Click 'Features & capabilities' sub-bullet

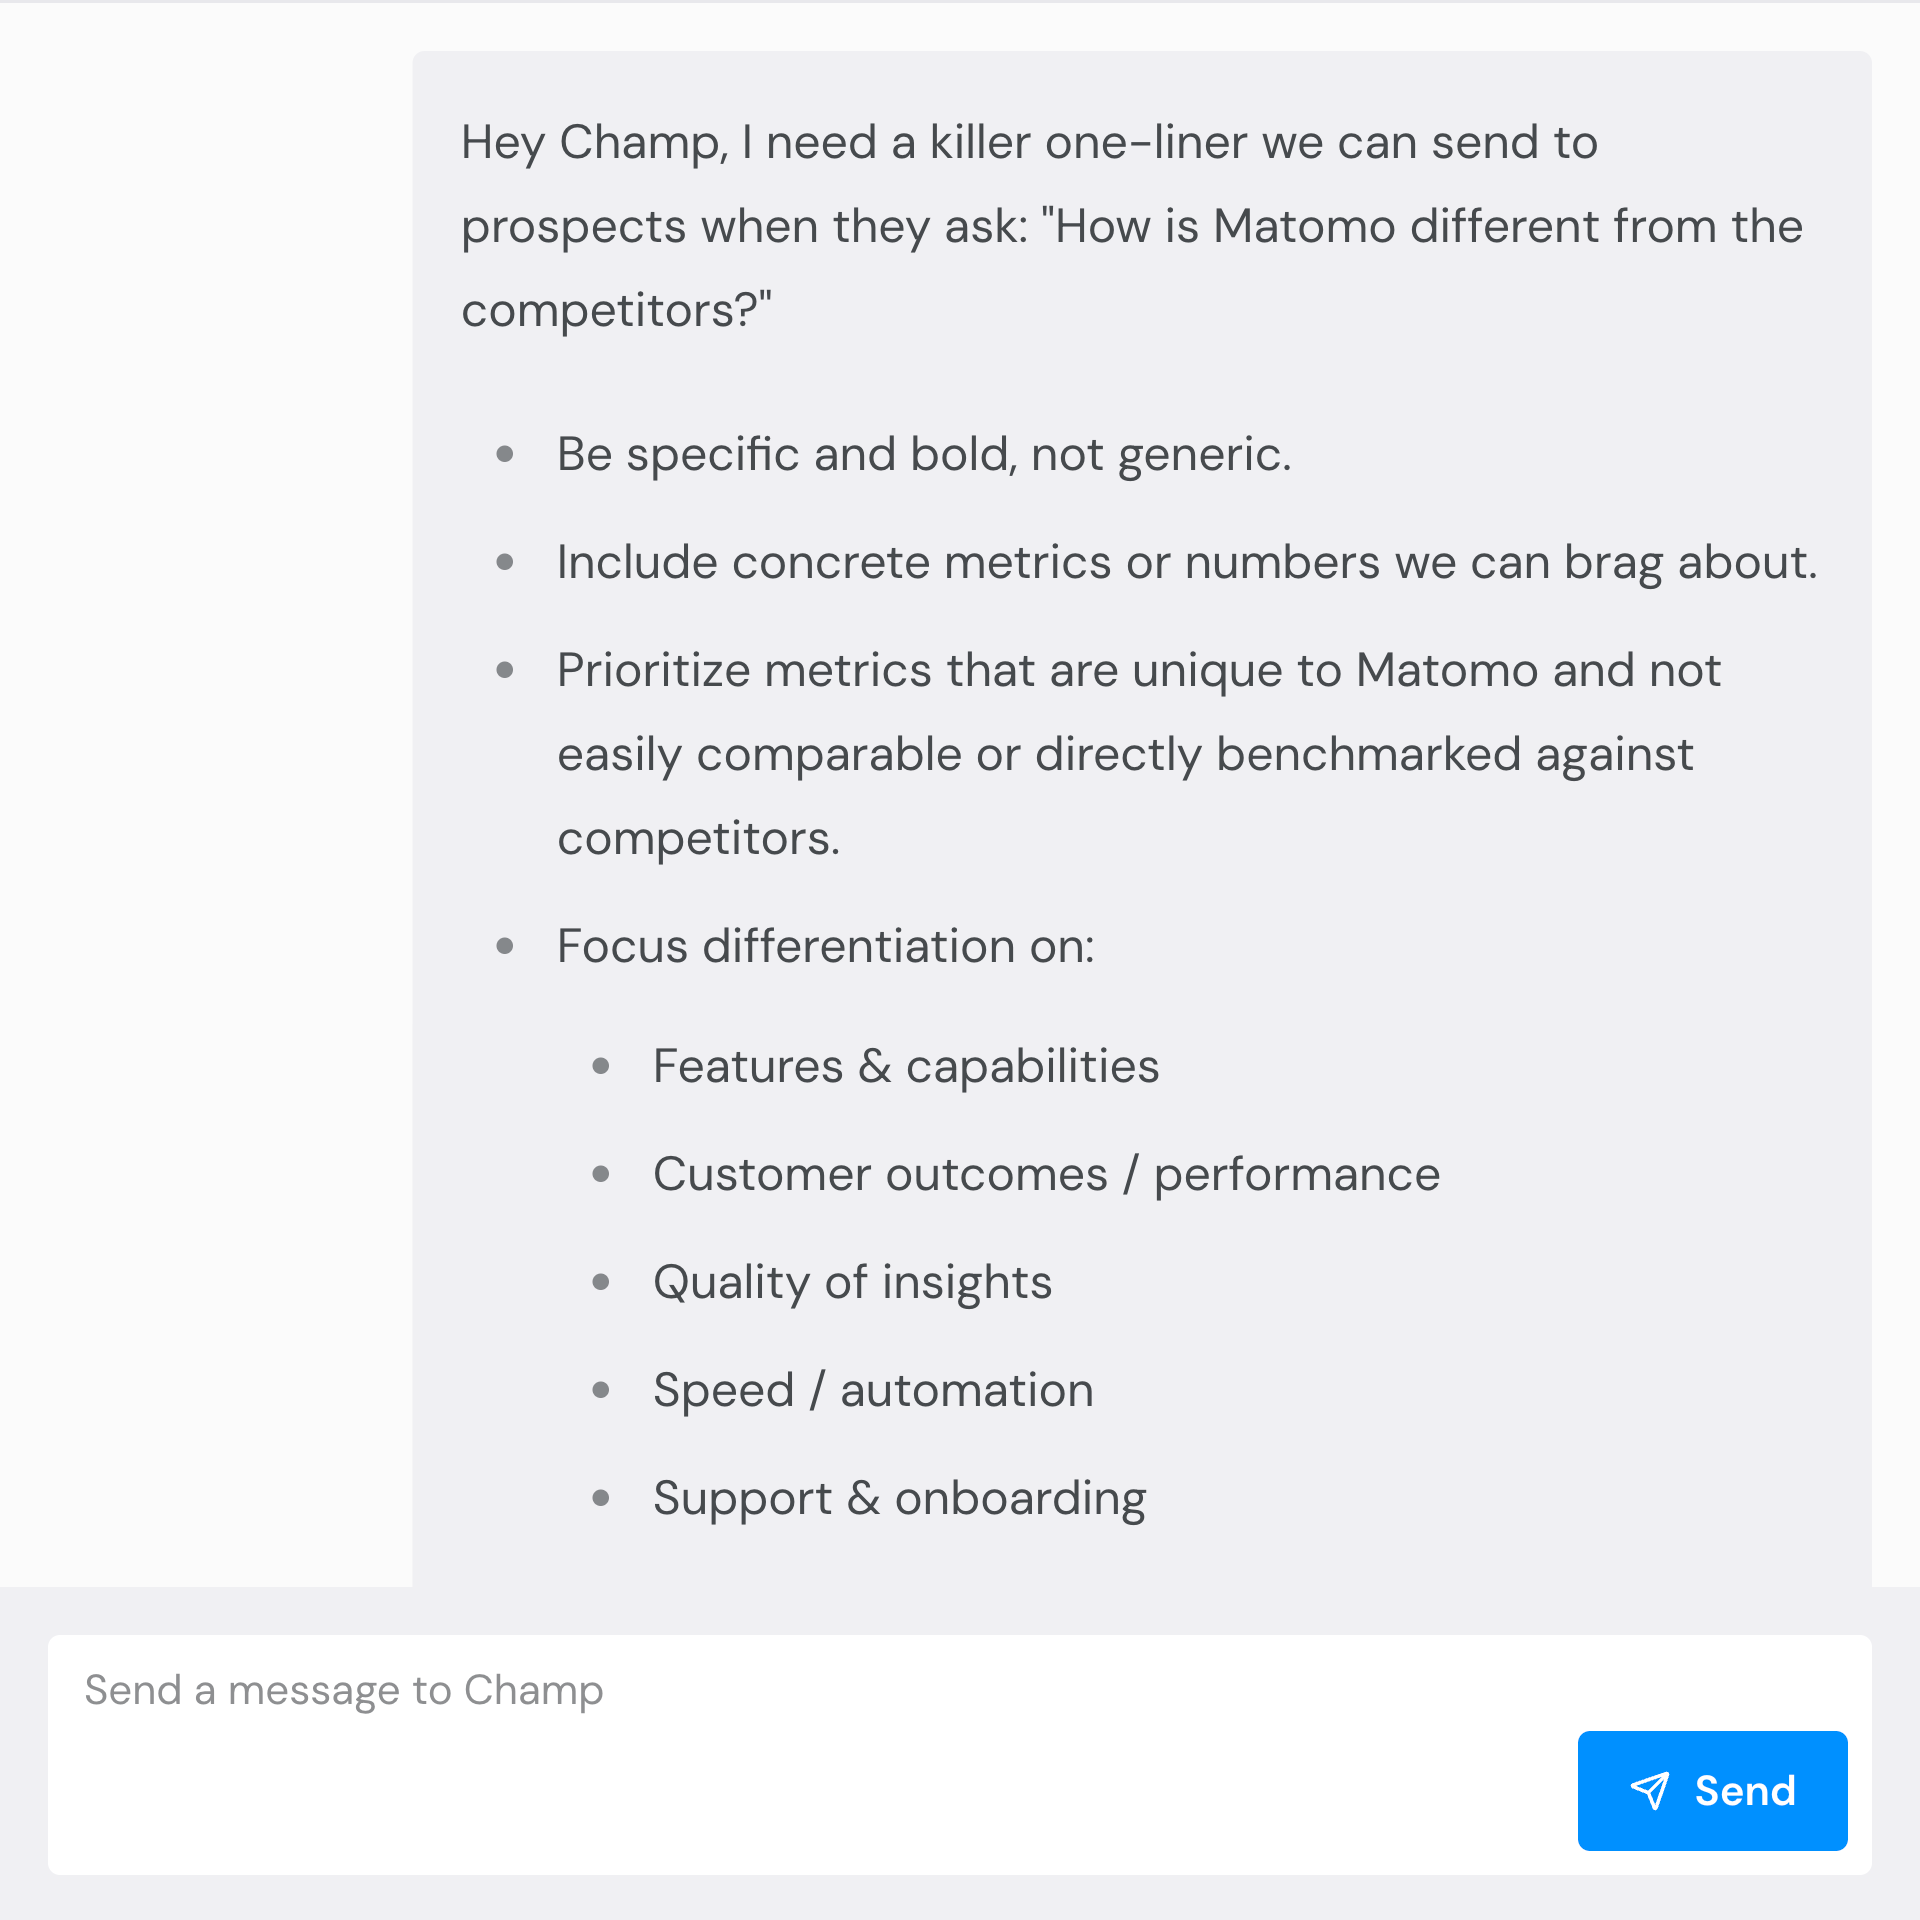(905, 1067)
